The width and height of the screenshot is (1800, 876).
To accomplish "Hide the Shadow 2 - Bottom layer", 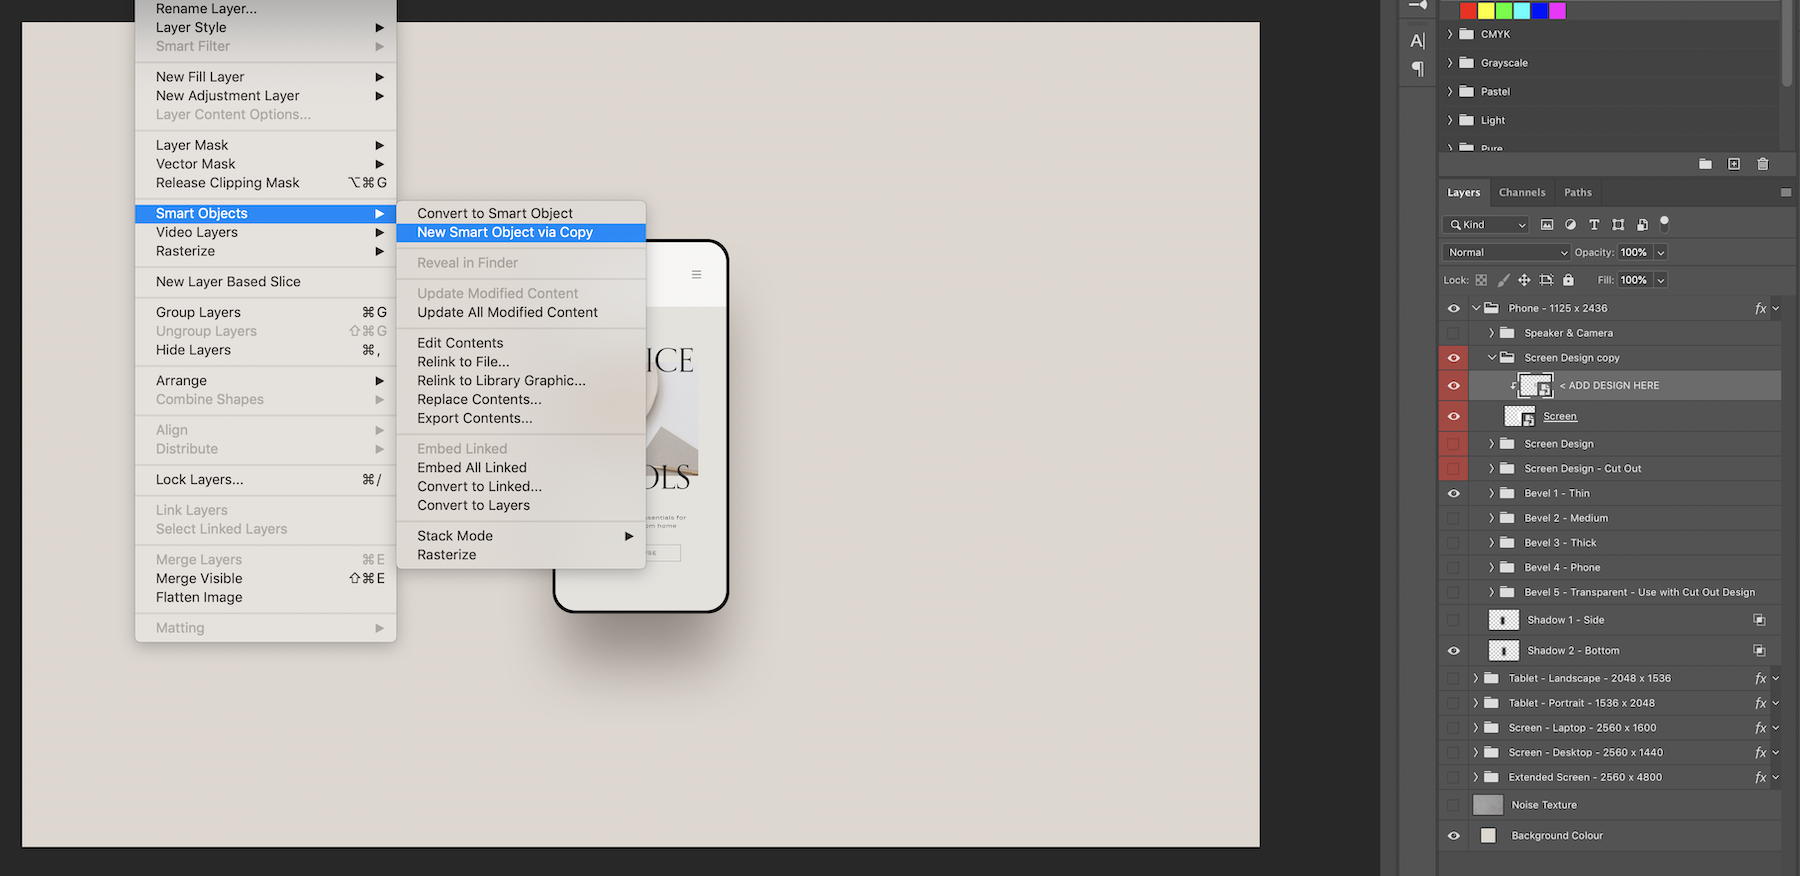I will pos(1454,651).
